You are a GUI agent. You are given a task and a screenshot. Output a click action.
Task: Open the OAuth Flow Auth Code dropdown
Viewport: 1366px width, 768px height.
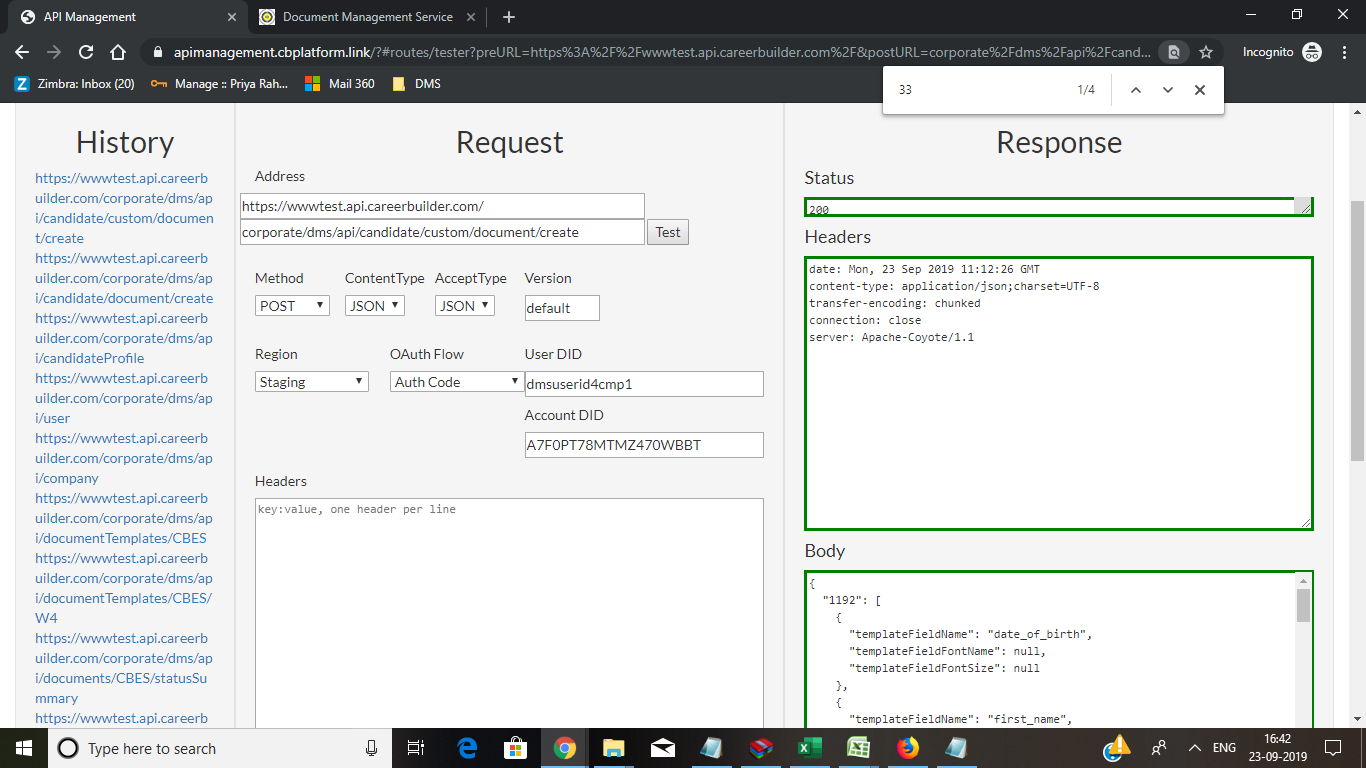[456, 382]
